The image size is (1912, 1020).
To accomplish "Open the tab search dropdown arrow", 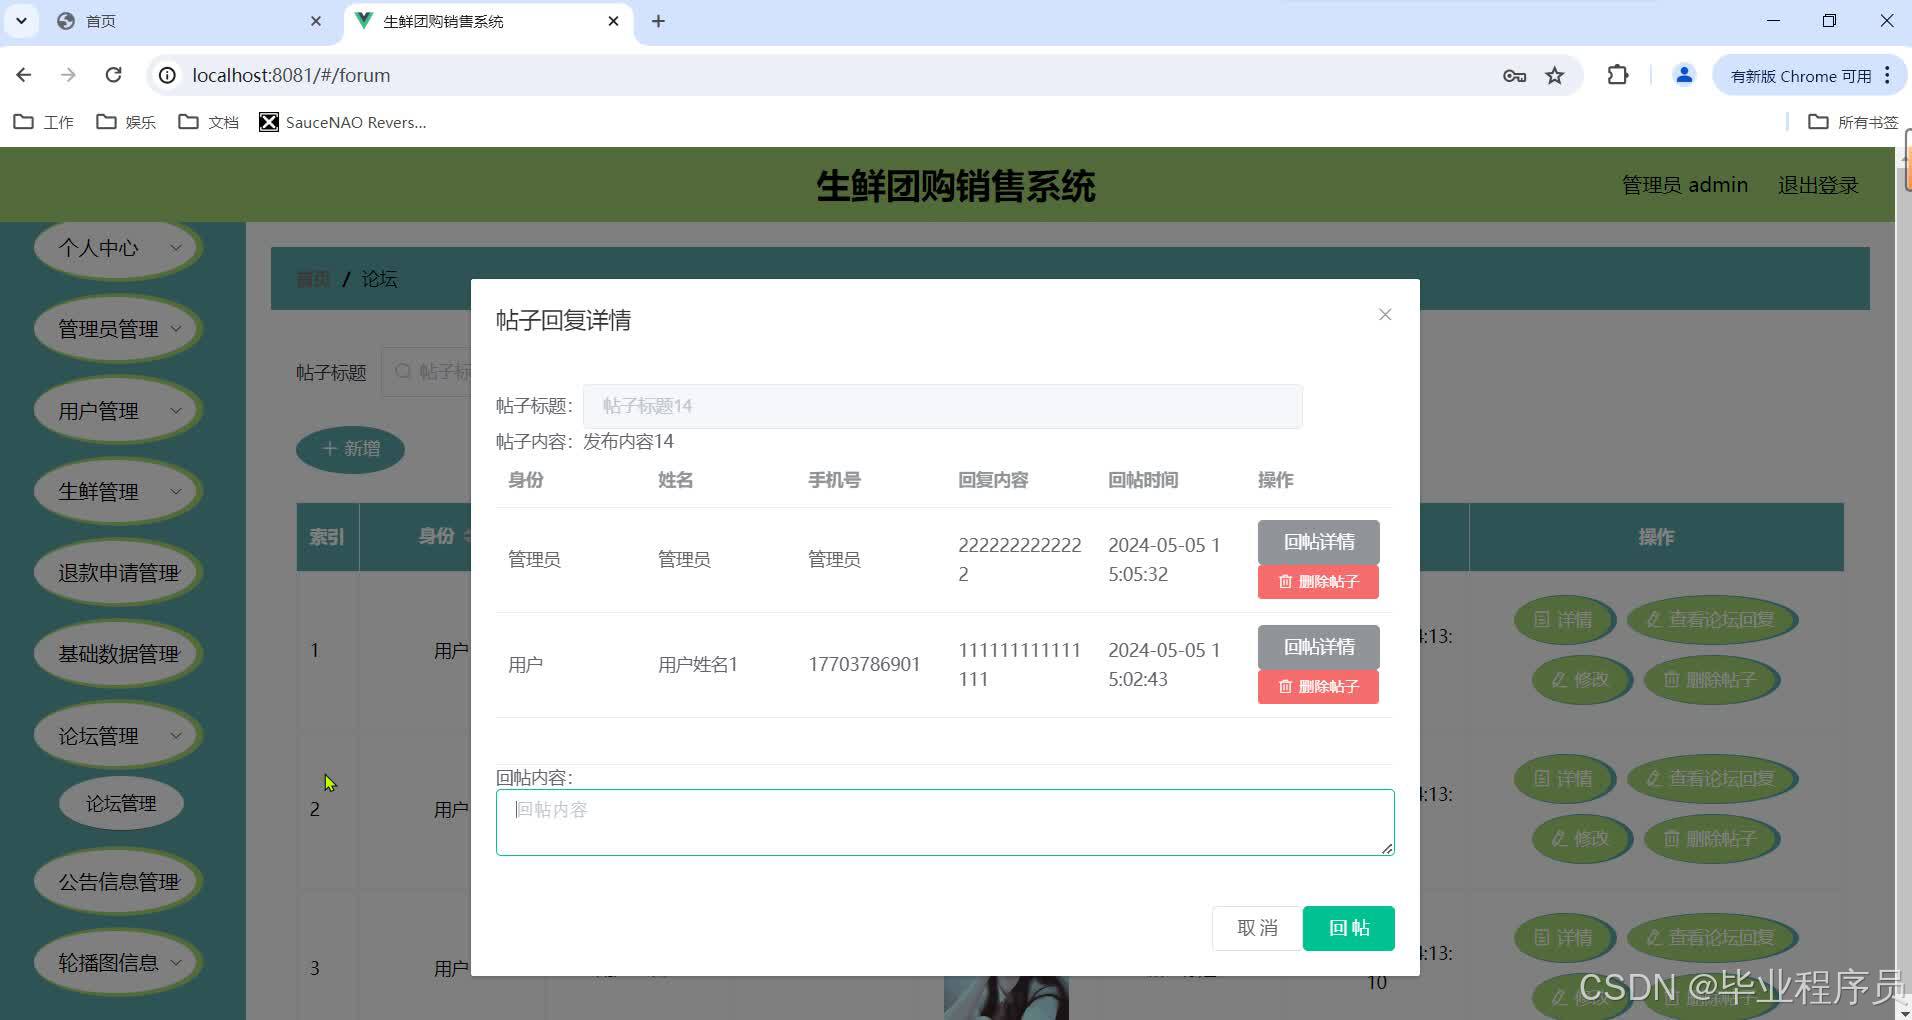I will [21, 21].
